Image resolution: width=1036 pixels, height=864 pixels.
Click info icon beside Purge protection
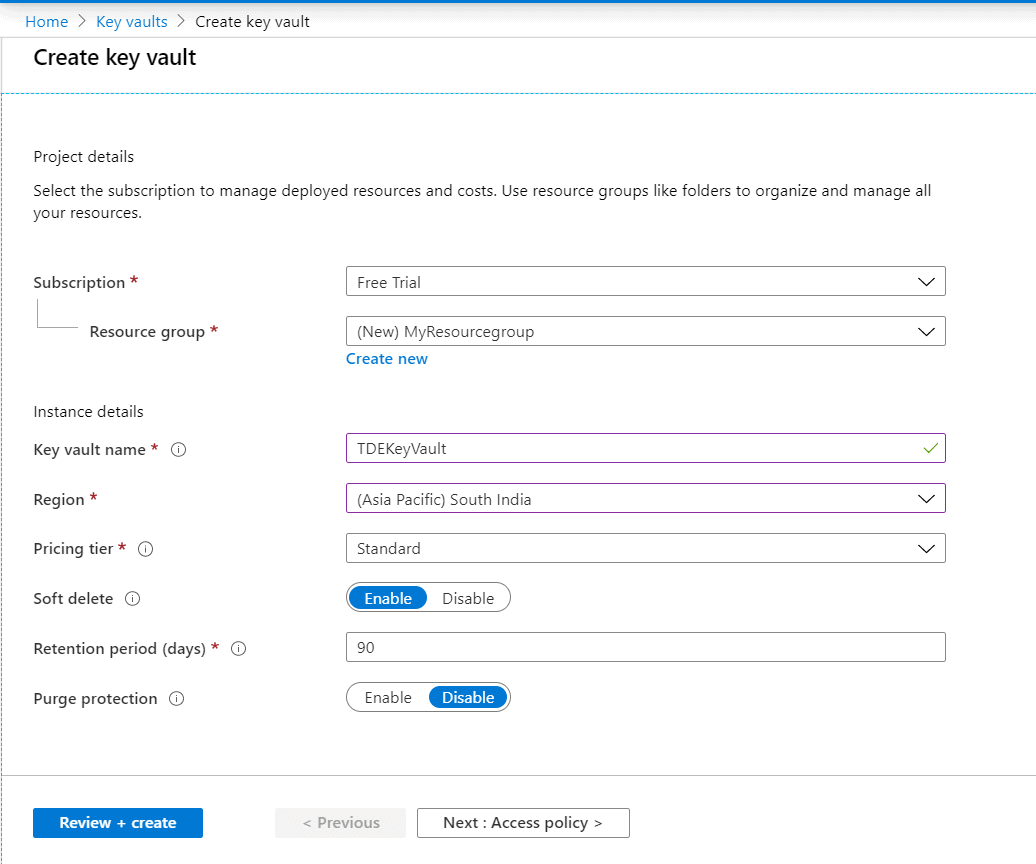[177, 699]
